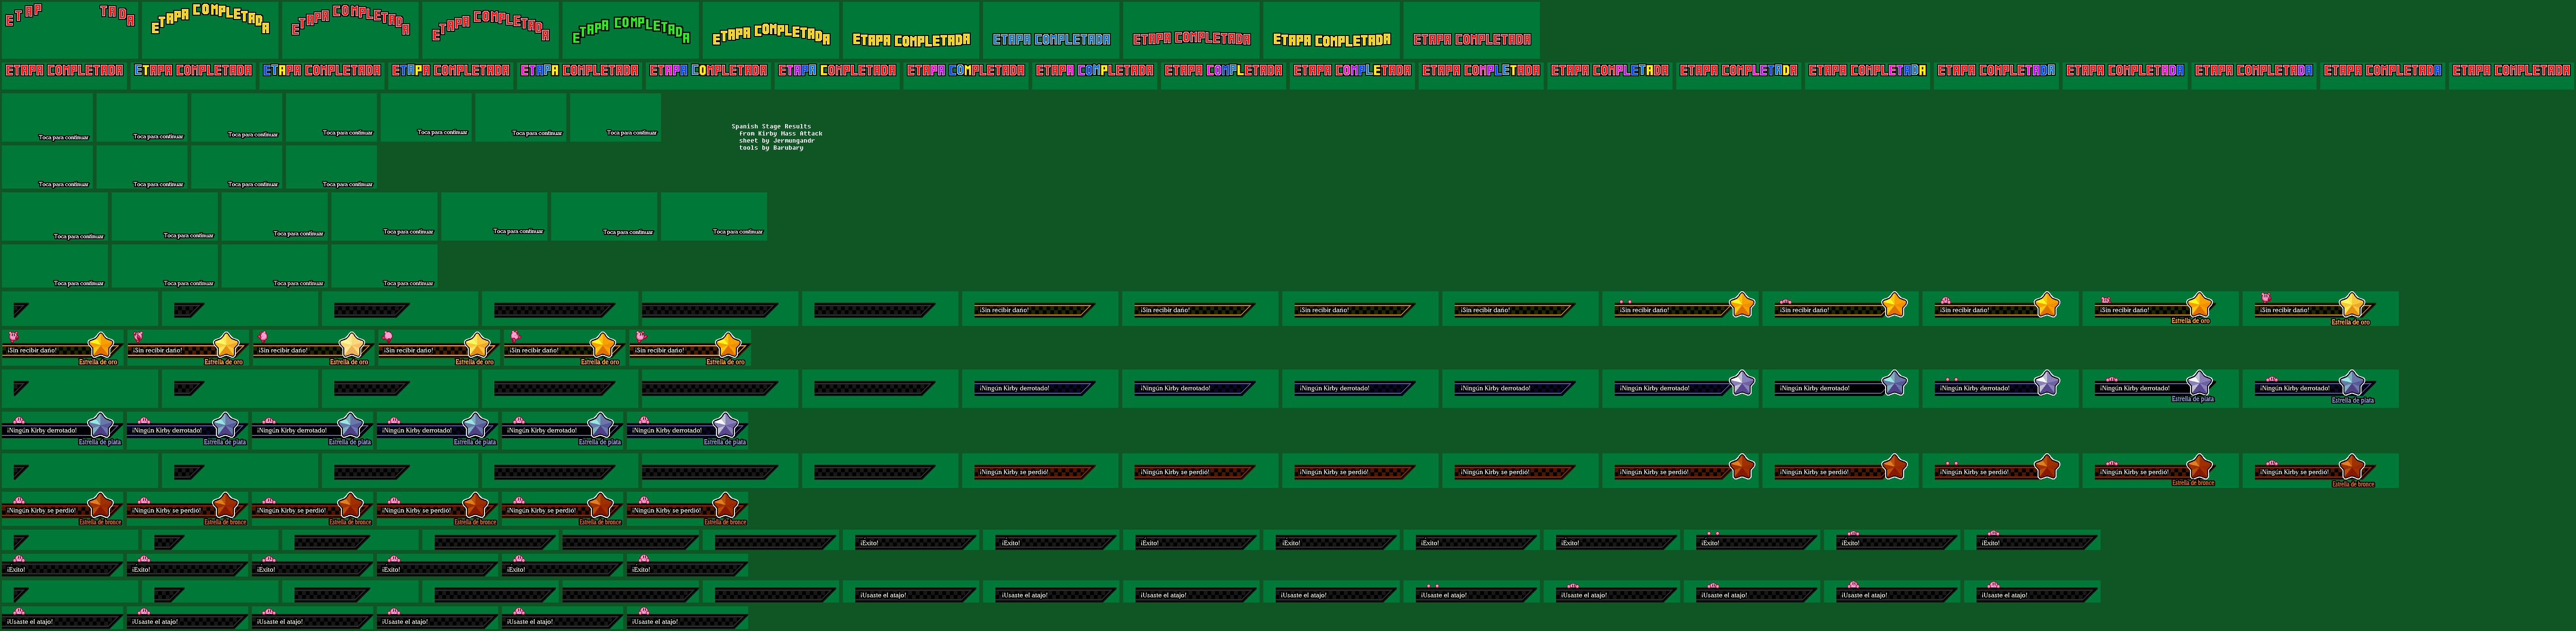
Task: Click the credit line 'tools by Barubary'
Action: coord(771,148)
